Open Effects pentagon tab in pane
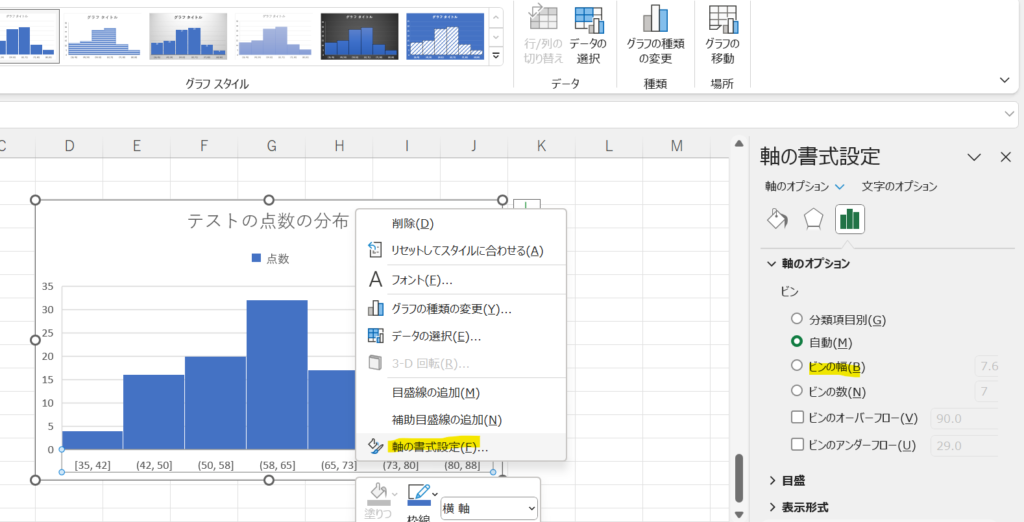Viewport: 1024px width, 522px height. pyautogui.click(x=813, y=220)
